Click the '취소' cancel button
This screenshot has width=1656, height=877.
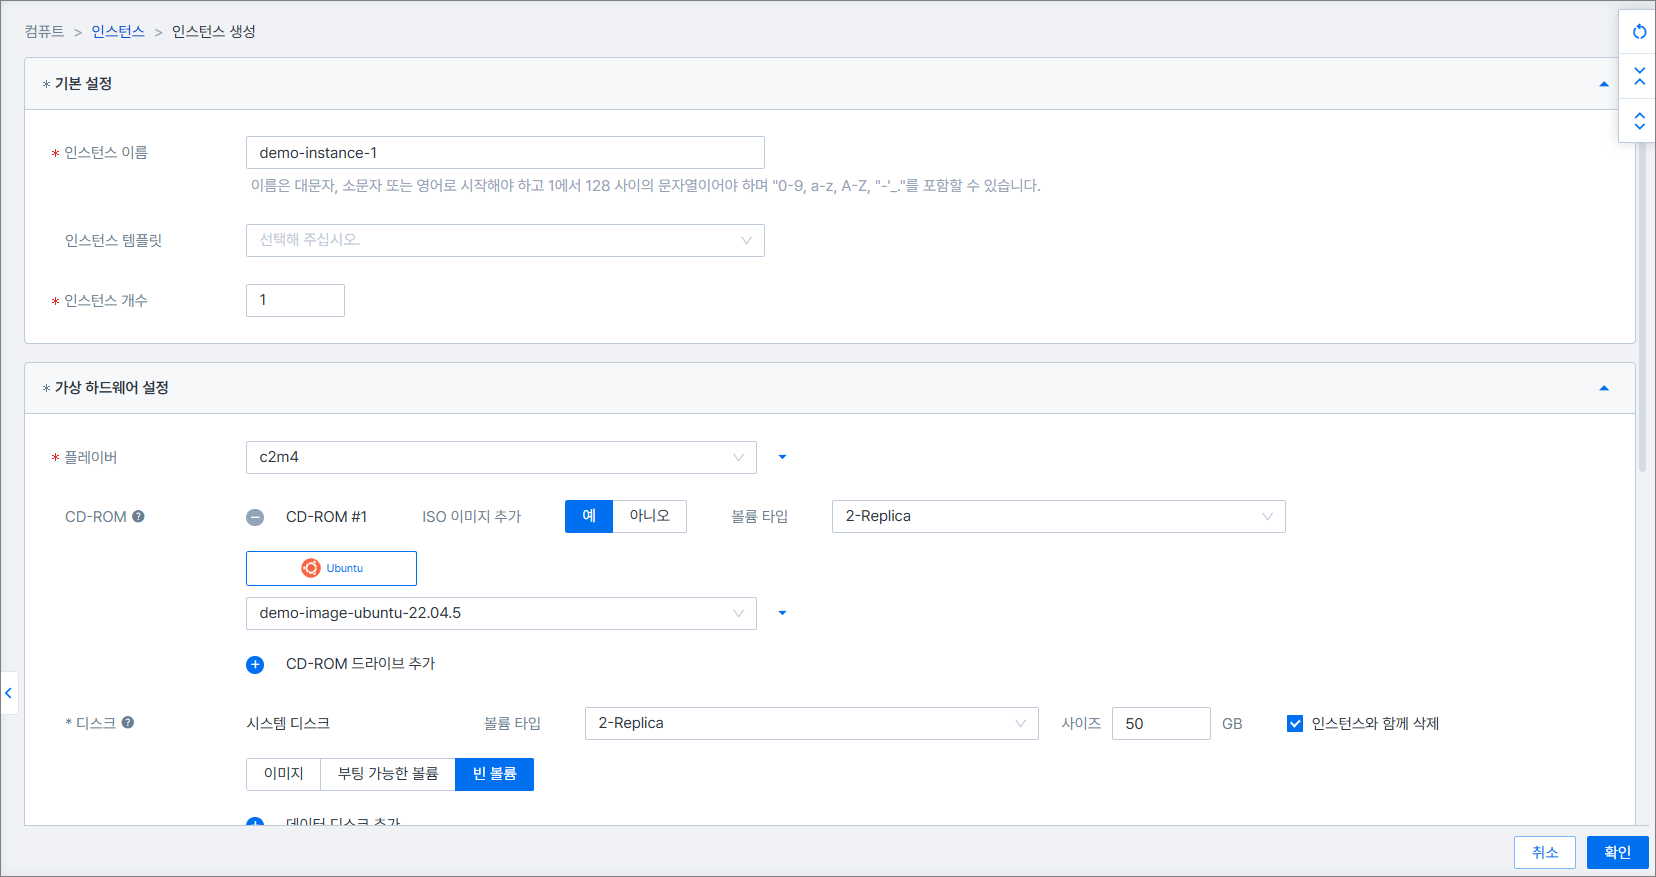1544,852
